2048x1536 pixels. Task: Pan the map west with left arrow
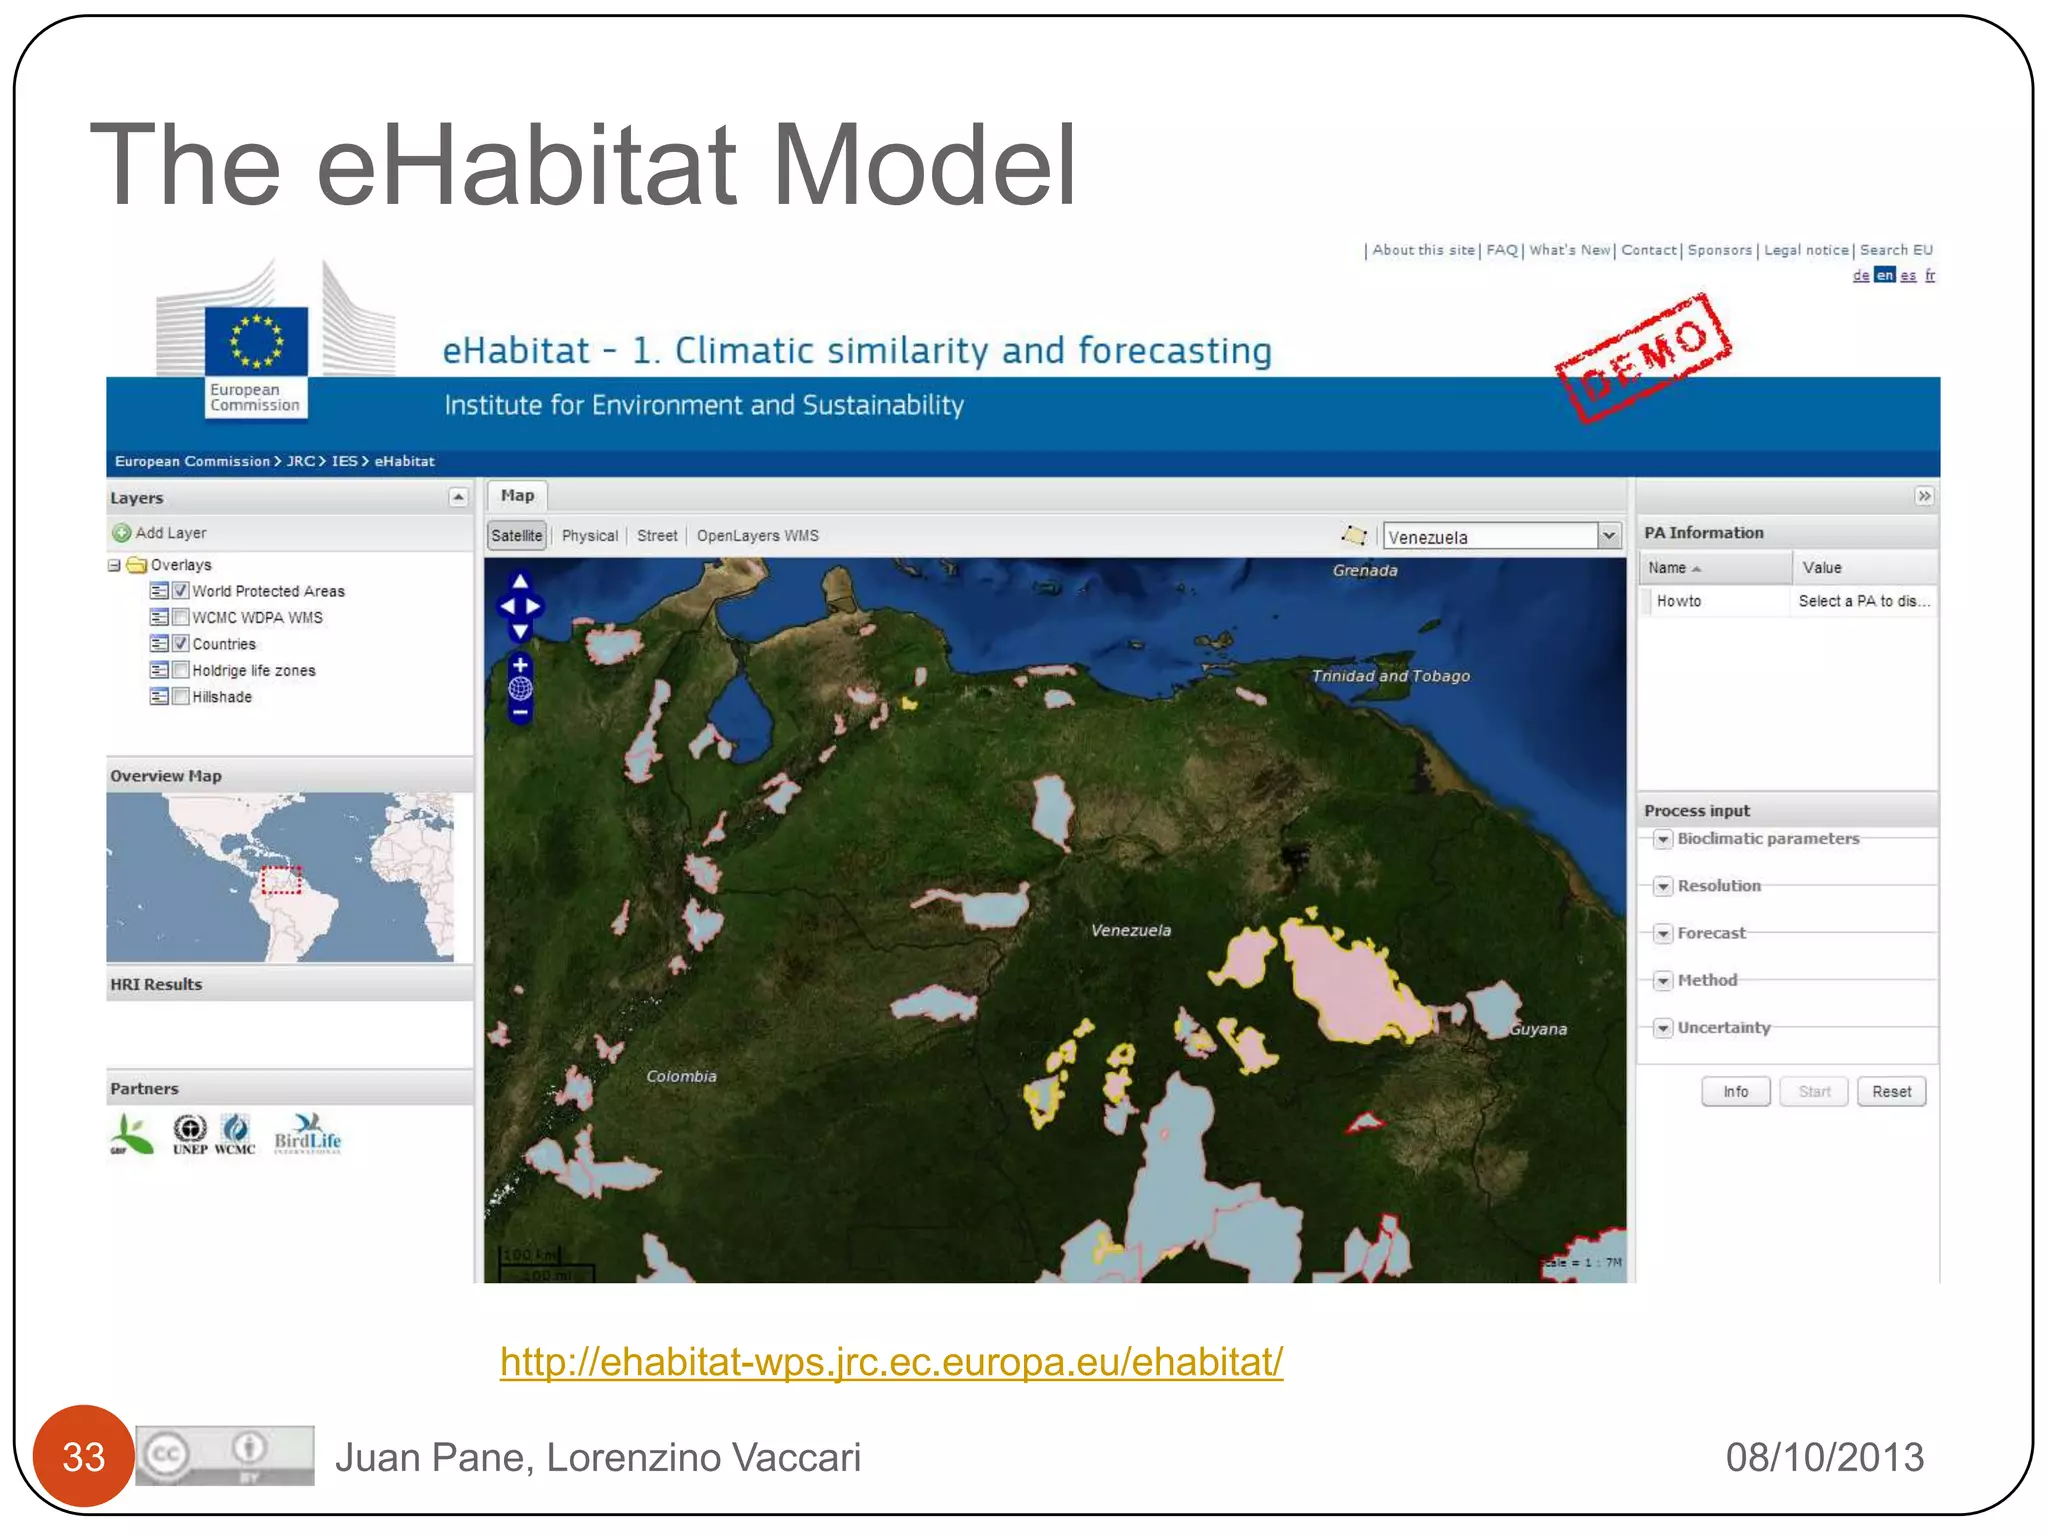click(507, 606)
